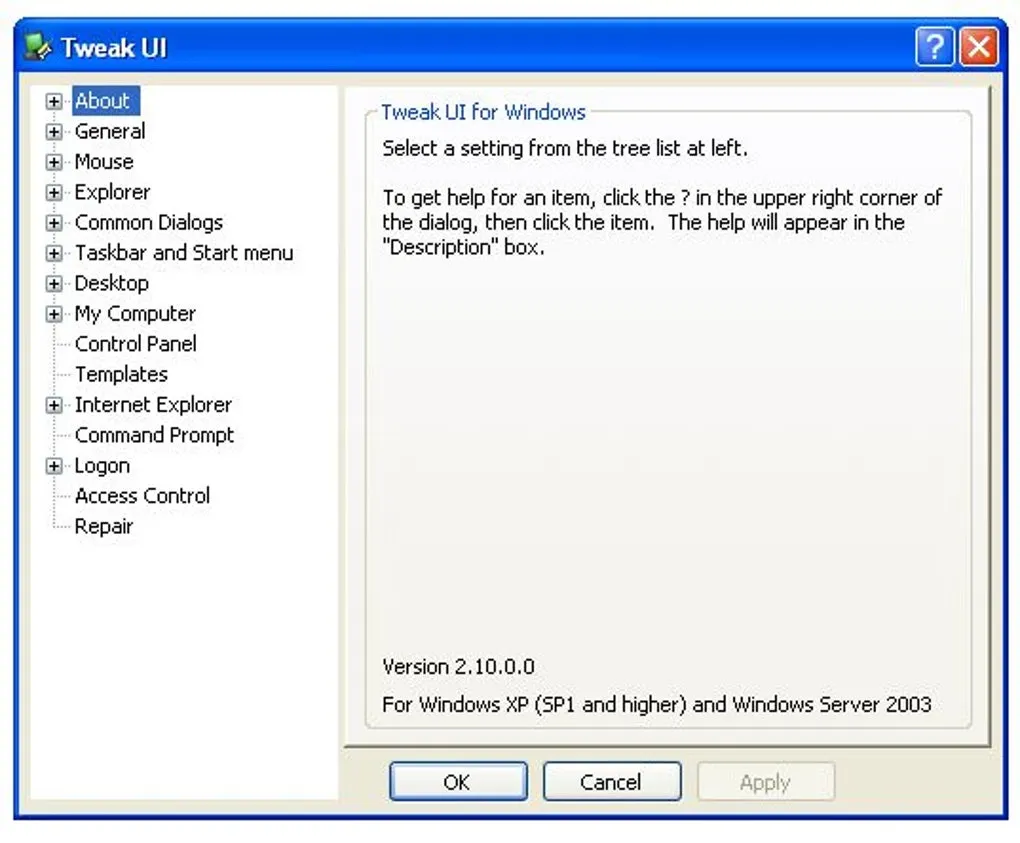Close the Tweak UI window
Image resolution: width=1020 pixels, height=843 pixels.
[979, 47]
